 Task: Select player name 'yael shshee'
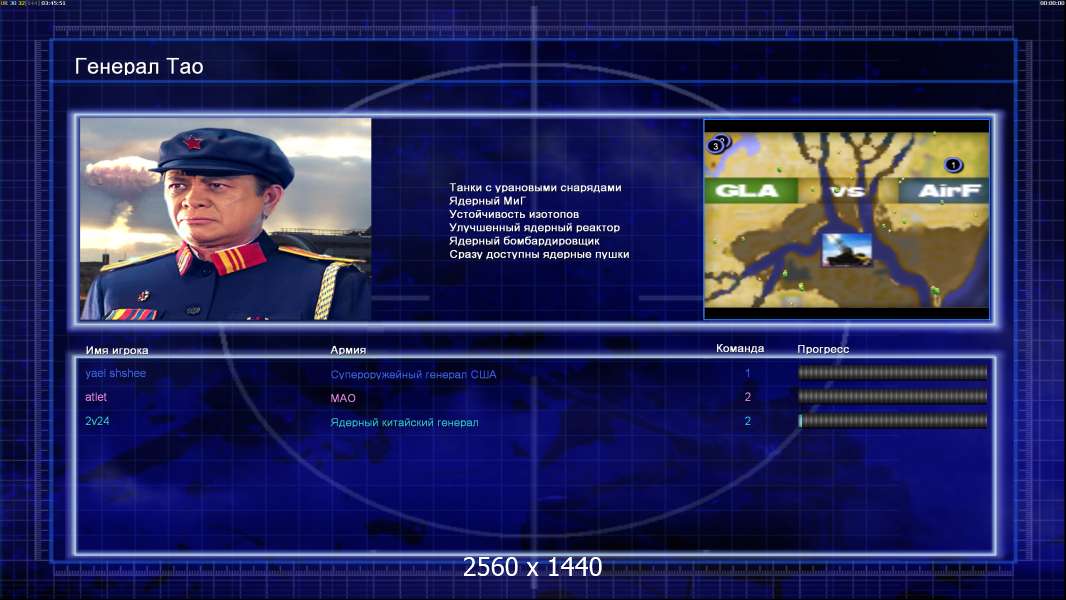(x=116, y=373)
